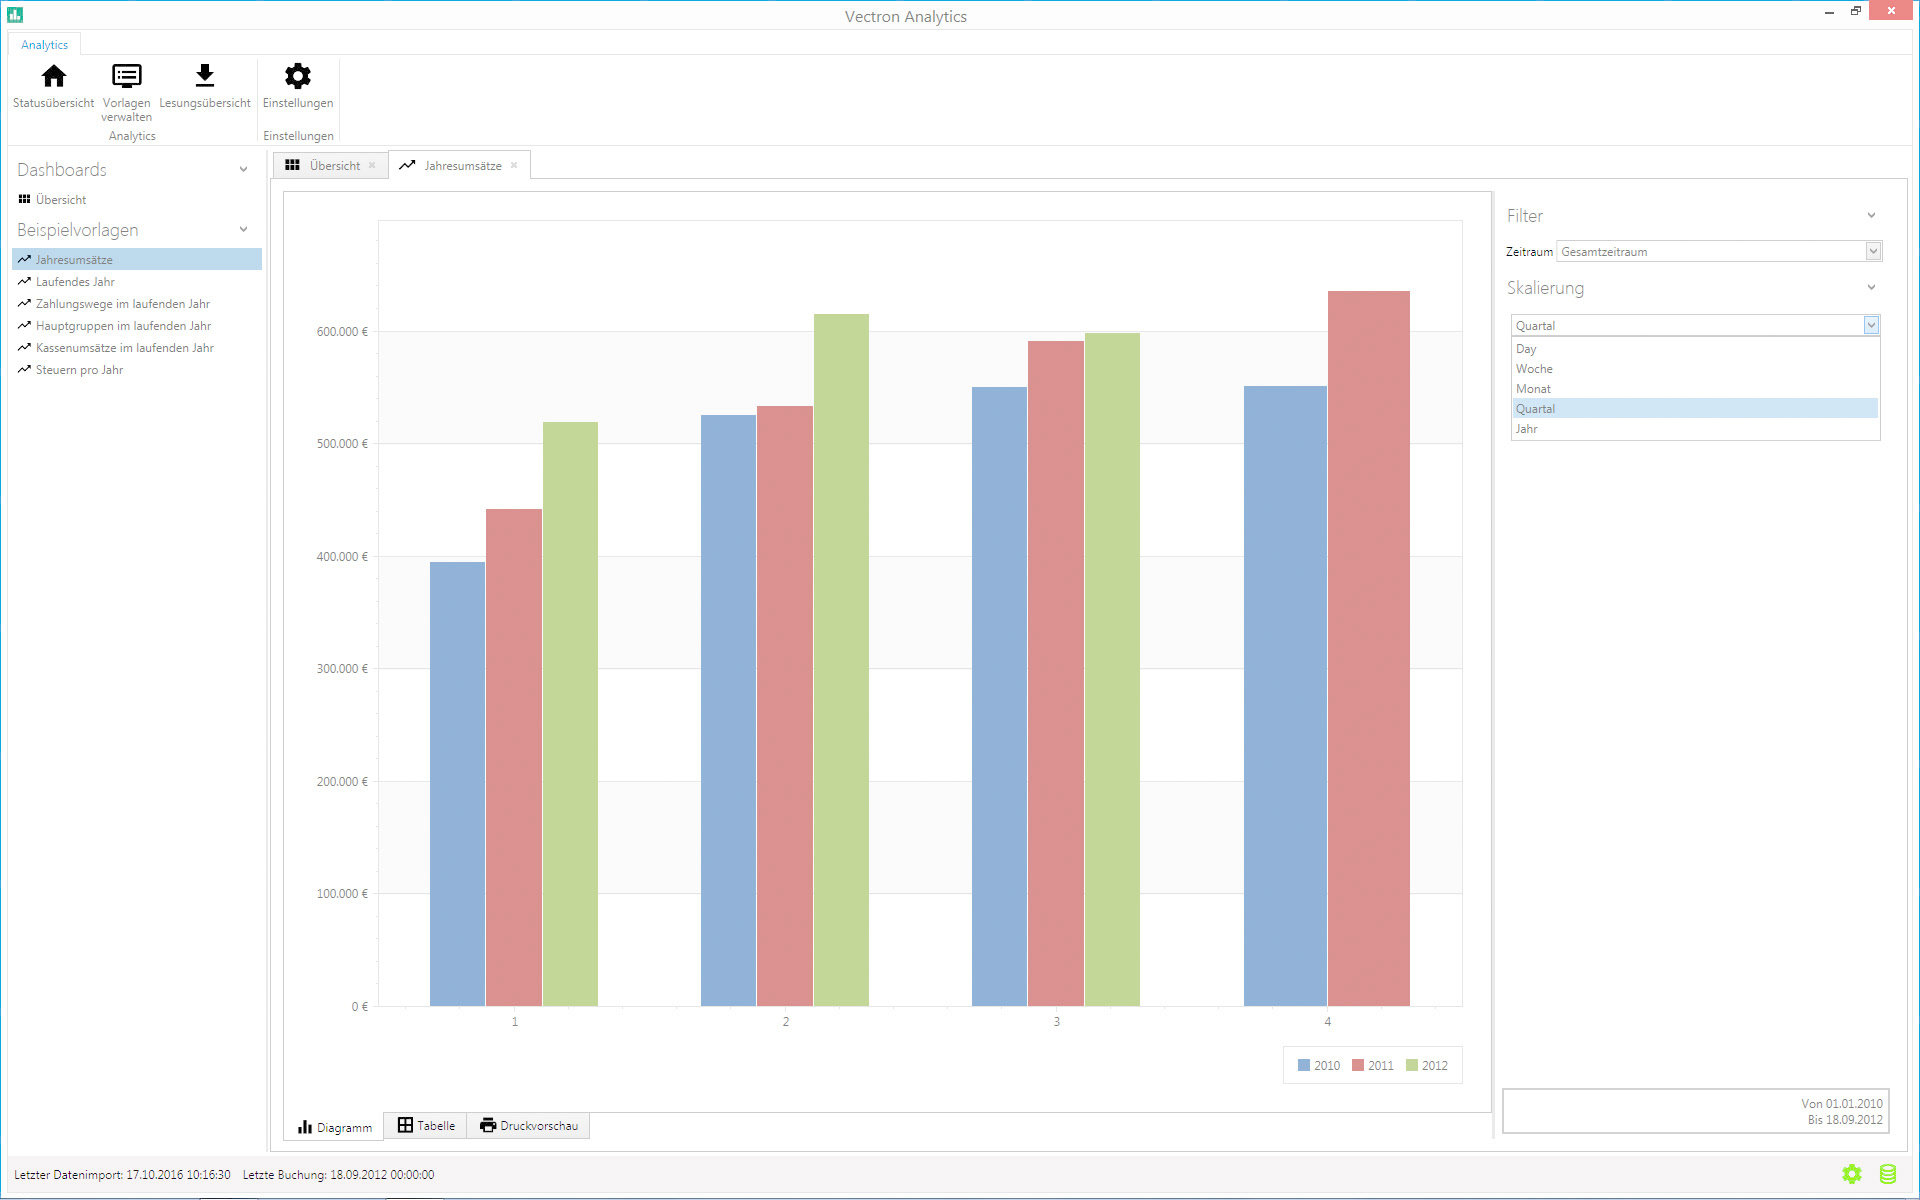The height and width of the screenshot is (1200, 1920).
Task: Open Druckvorschau print preview
Action: click(529, 1126)
